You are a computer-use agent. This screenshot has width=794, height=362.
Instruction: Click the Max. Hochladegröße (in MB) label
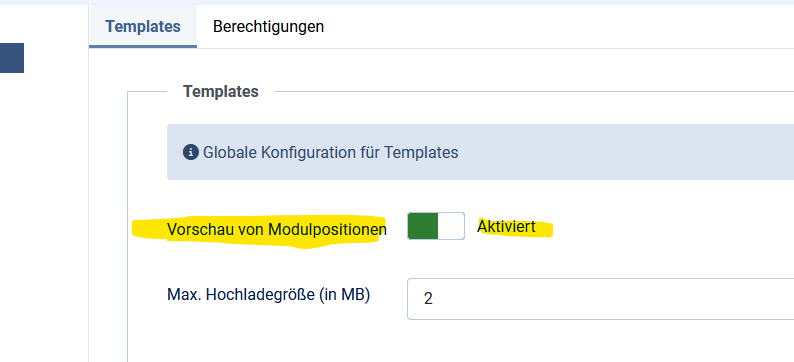[x=268, y=295]
